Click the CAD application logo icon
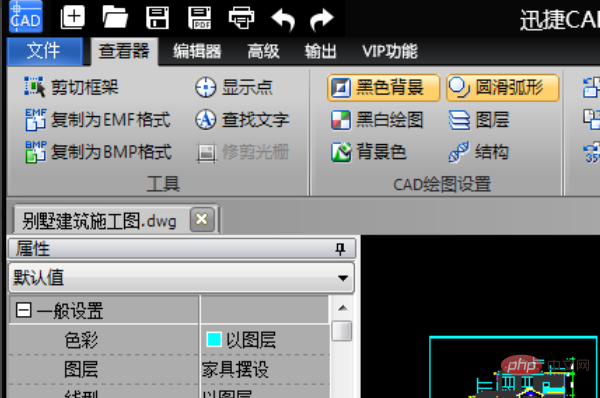 click(x=26, y=16)
